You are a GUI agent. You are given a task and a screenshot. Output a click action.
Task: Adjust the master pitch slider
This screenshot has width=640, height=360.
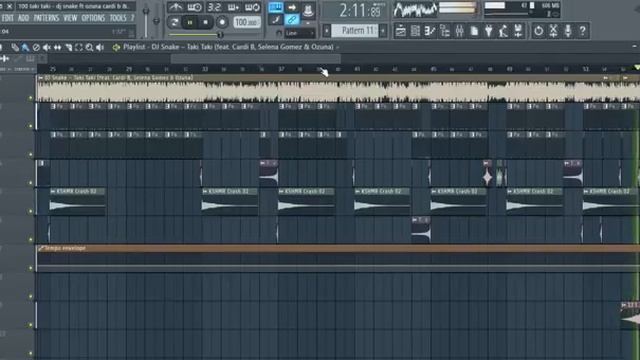coord(156,20)
